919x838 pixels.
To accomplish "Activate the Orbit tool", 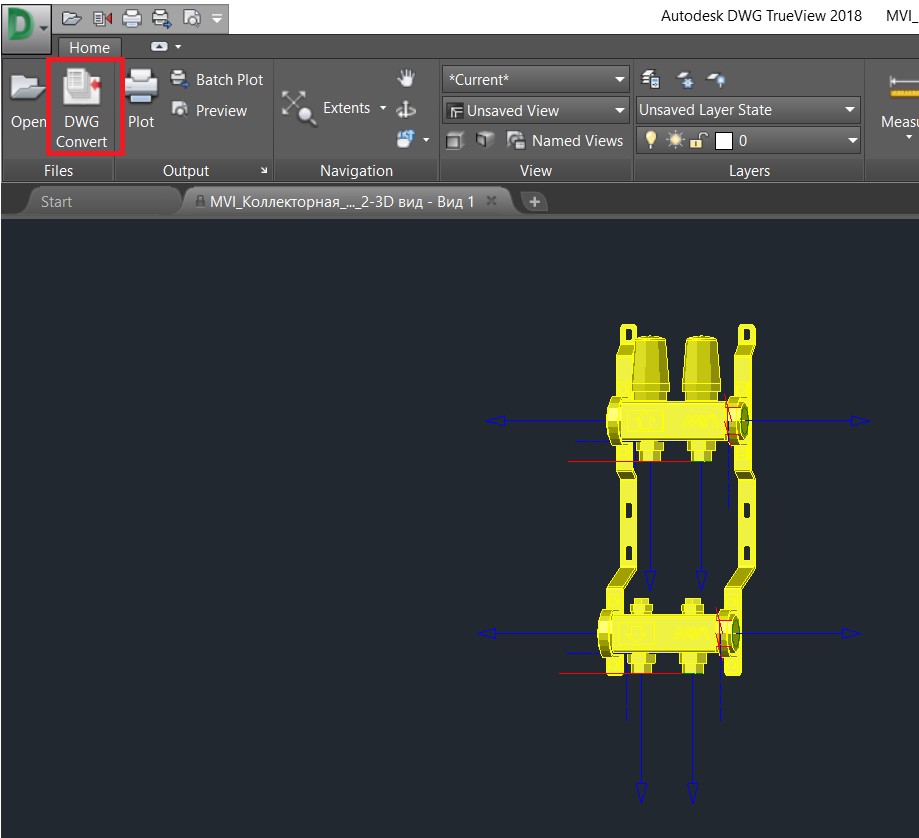I will [x=406, y=109].
